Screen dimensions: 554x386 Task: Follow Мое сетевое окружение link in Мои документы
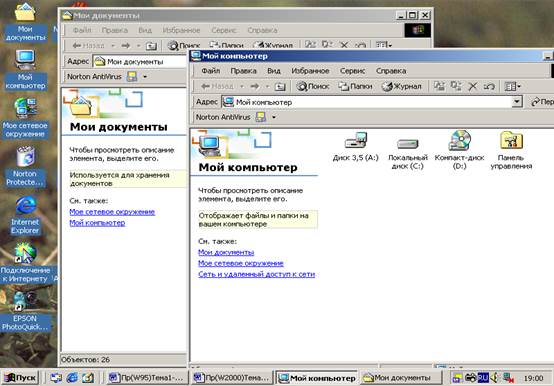[112, 212]
